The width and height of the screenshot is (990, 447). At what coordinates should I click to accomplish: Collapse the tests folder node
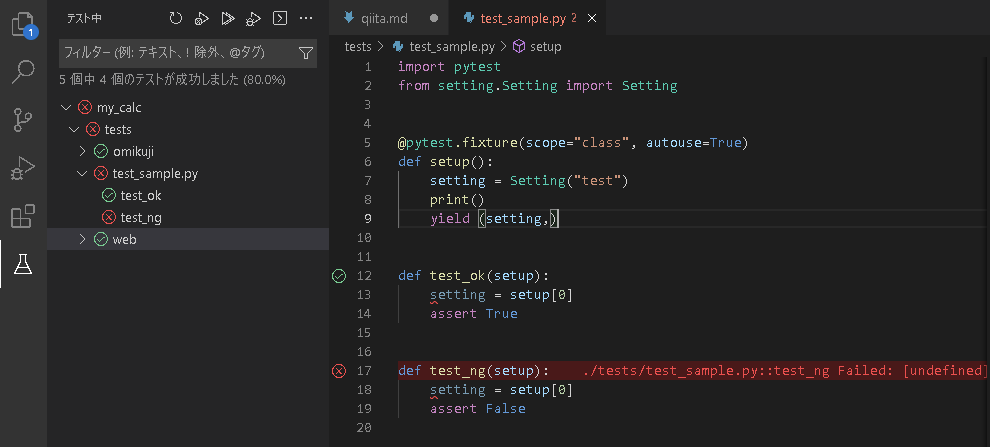[74, 129]
